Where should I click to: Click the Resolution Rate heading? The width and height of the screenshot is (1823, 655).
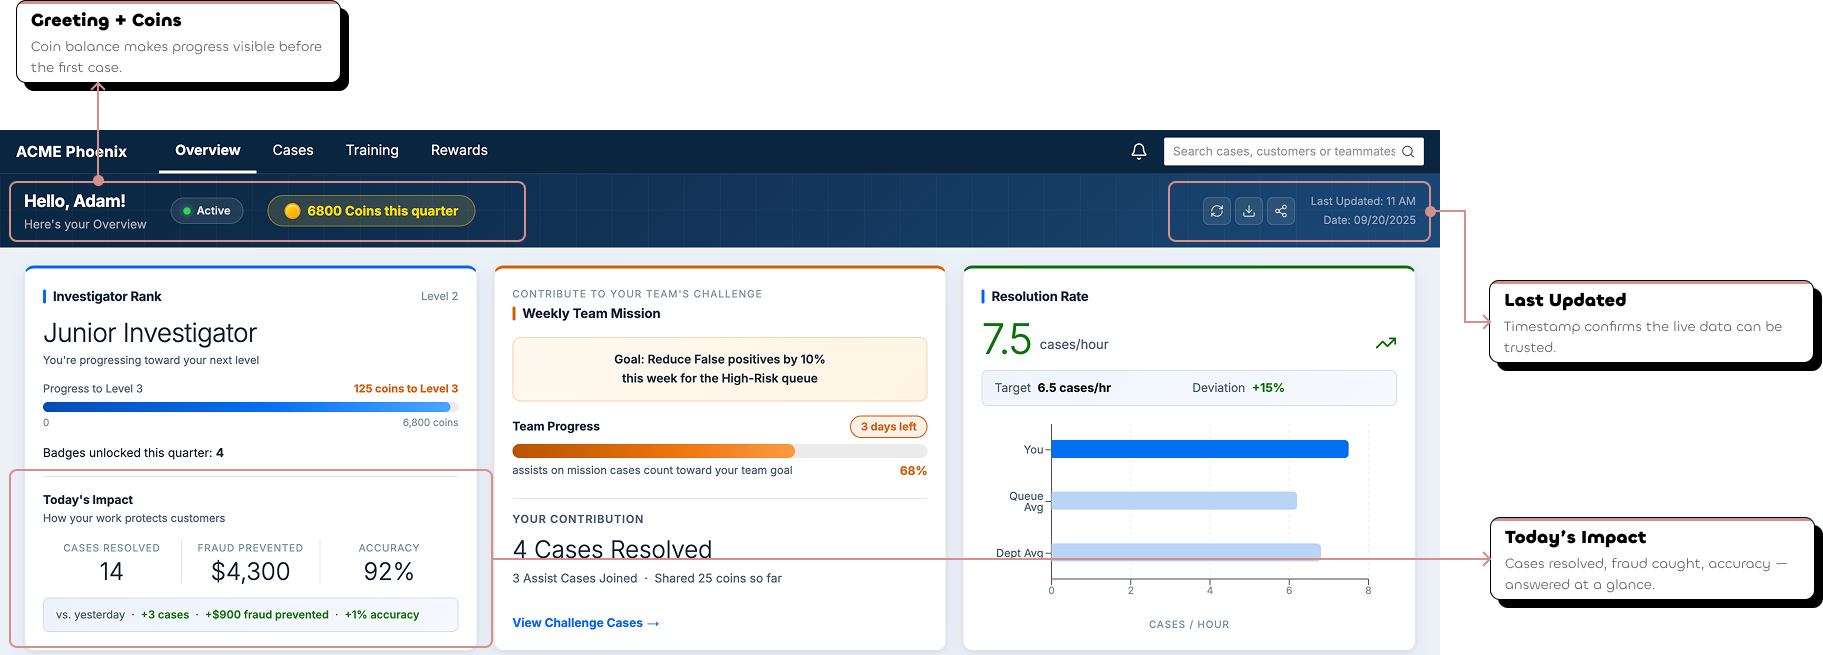click(1039, 297)
